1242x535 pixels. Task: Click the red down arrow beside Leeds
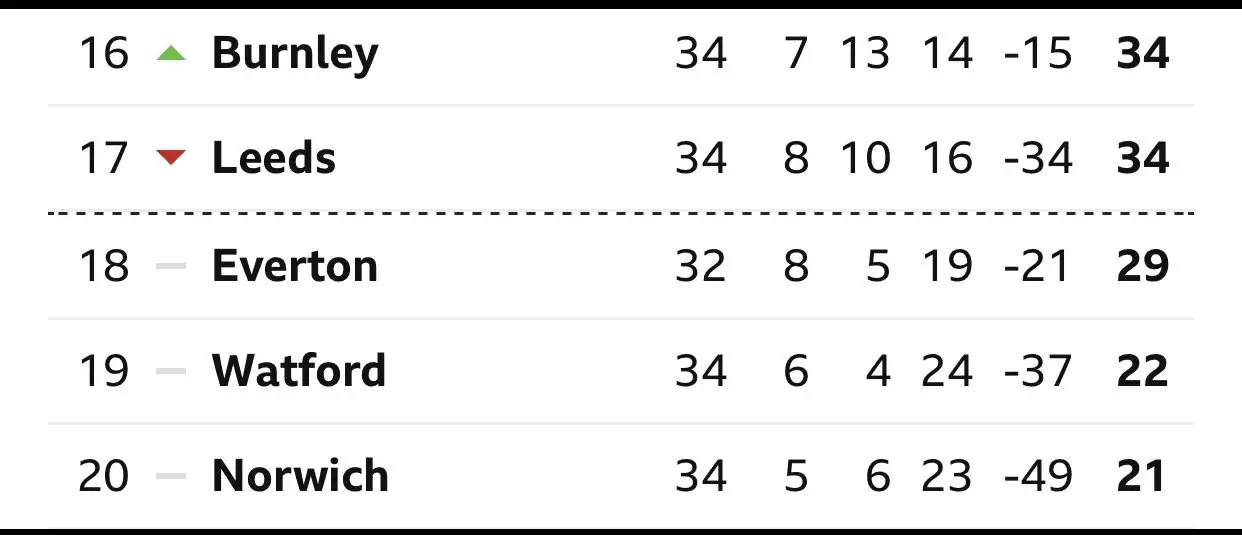pyautogui.click(x=172, y=157)
